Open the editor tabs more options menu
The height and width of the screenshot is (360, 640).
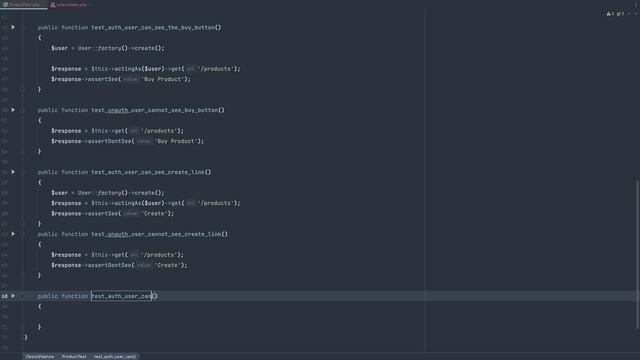636,4
